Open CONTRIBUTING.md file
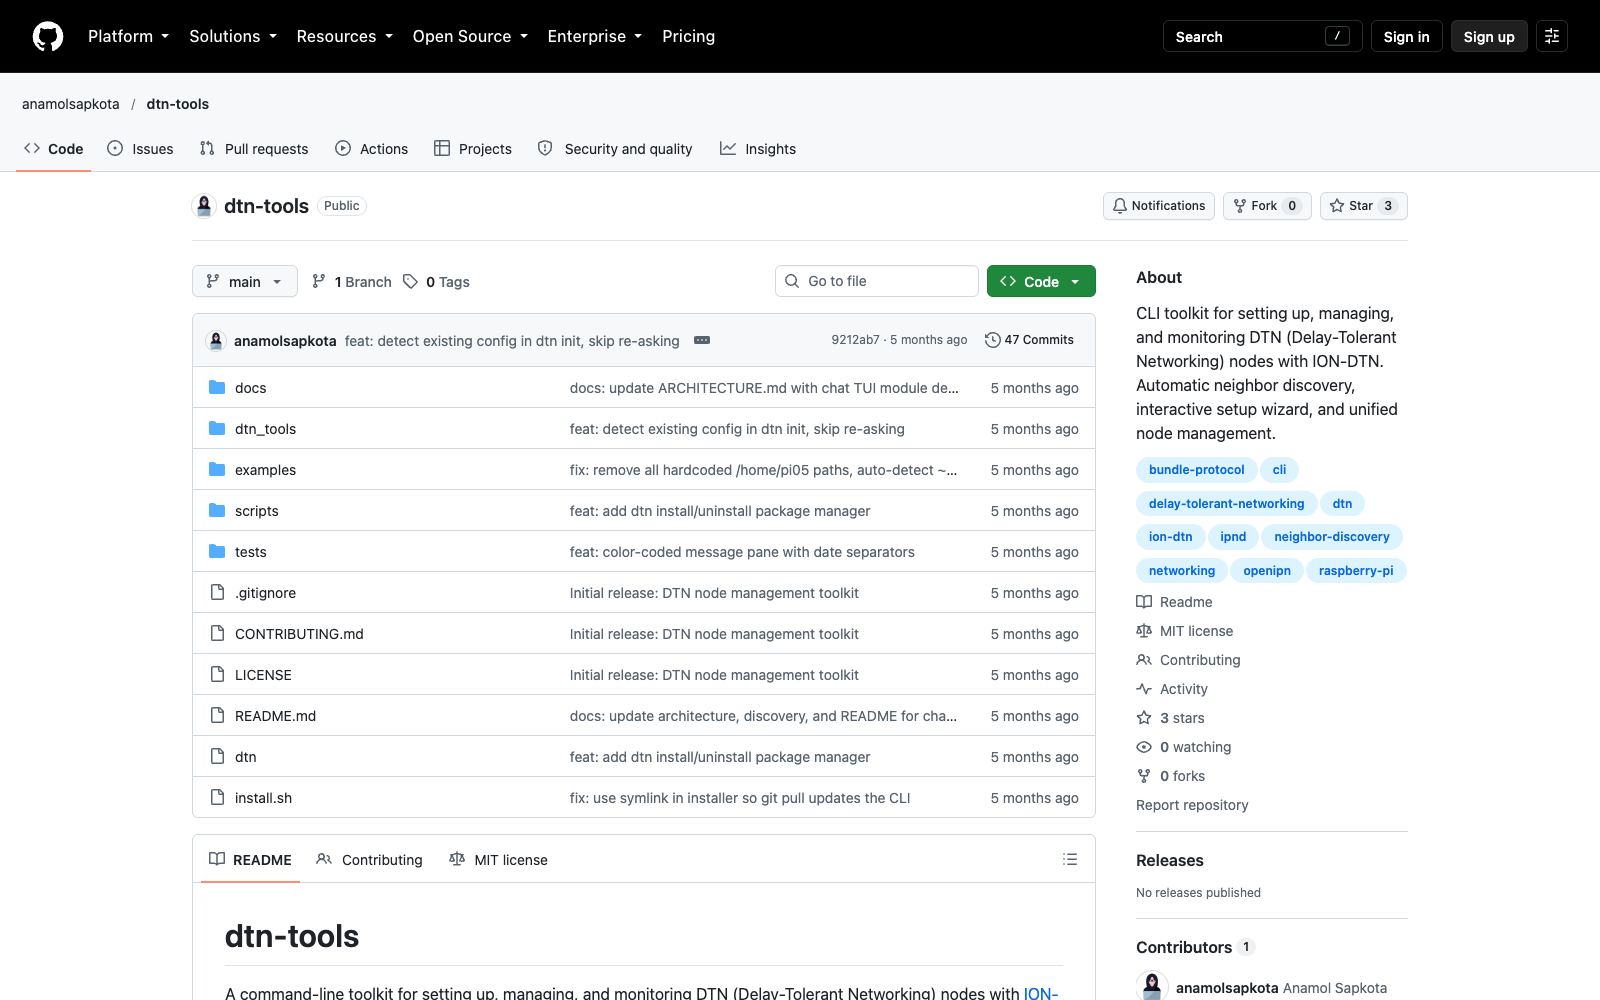 tap(299, 633)
